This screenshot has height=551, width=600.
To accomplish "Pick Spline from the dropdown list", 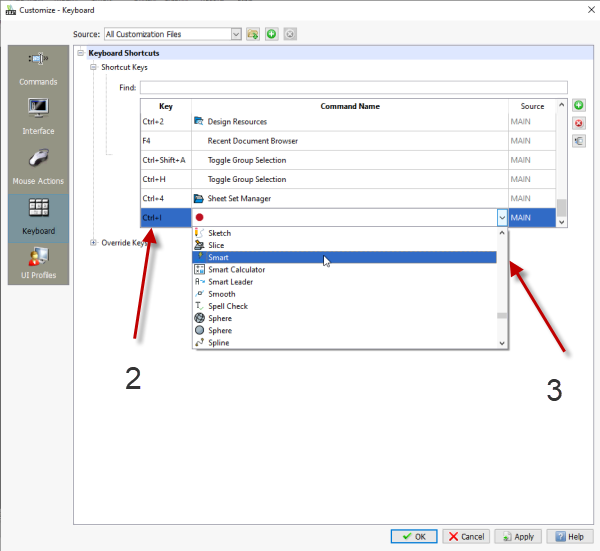I will point(344,343).
